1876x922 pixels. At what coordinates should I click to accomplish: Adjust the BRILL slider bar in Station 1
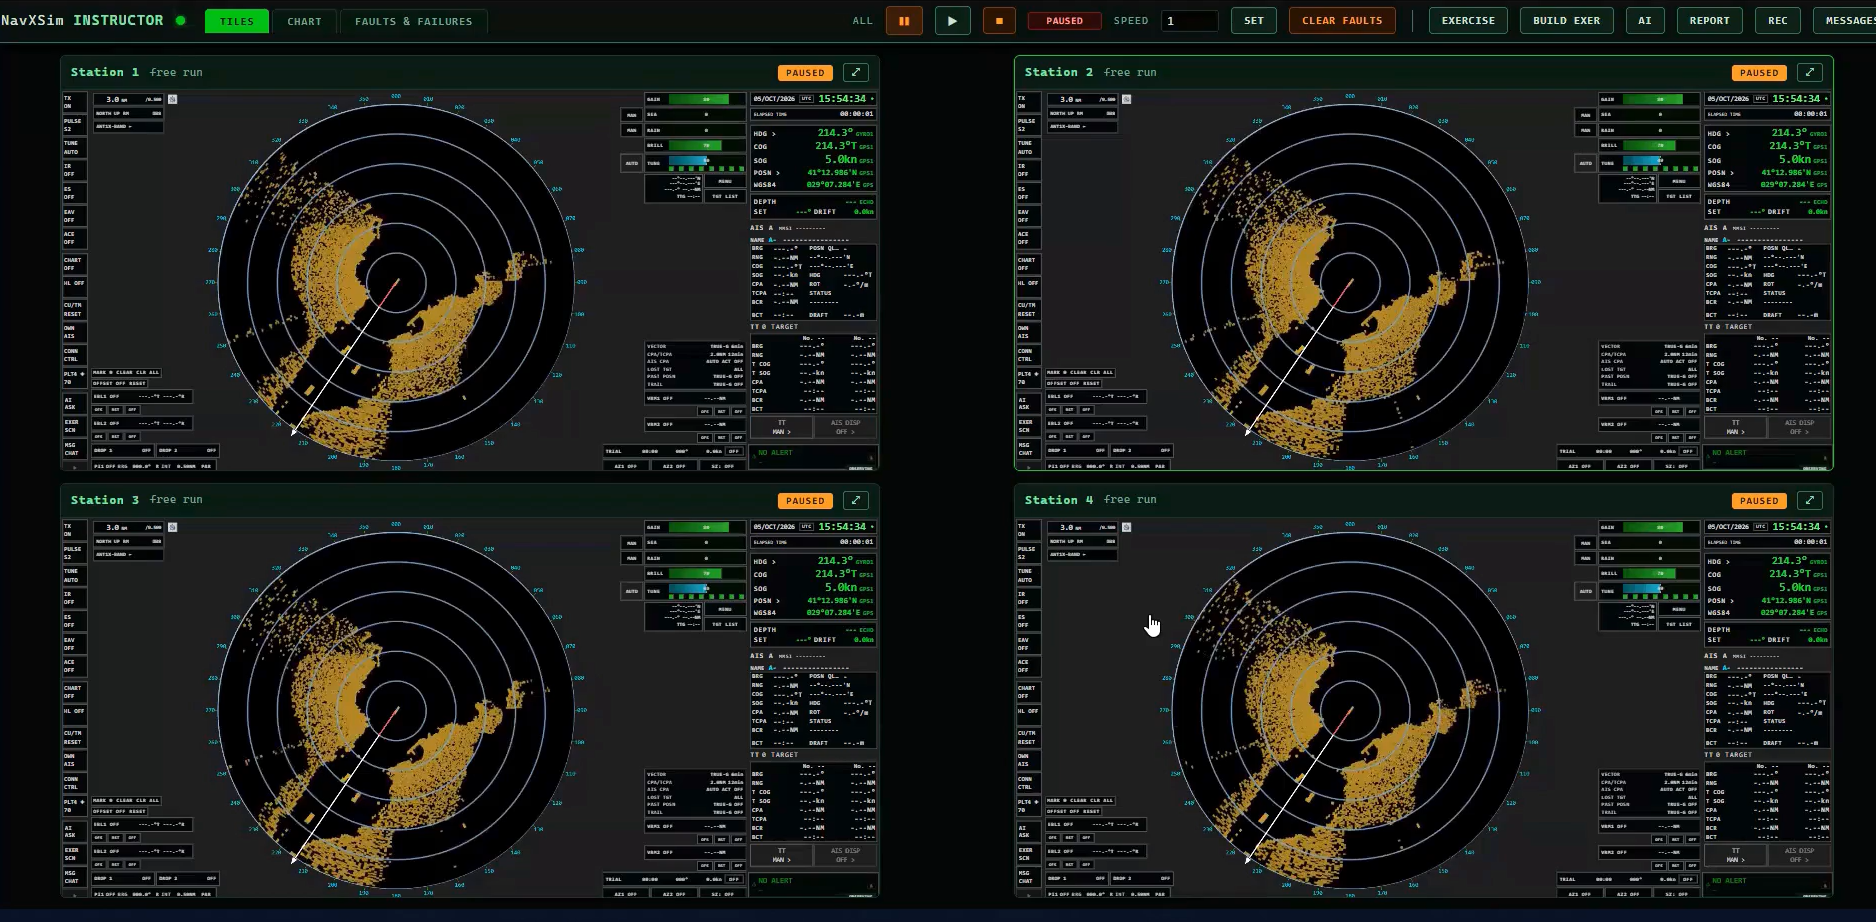click(x=705, y=145)
